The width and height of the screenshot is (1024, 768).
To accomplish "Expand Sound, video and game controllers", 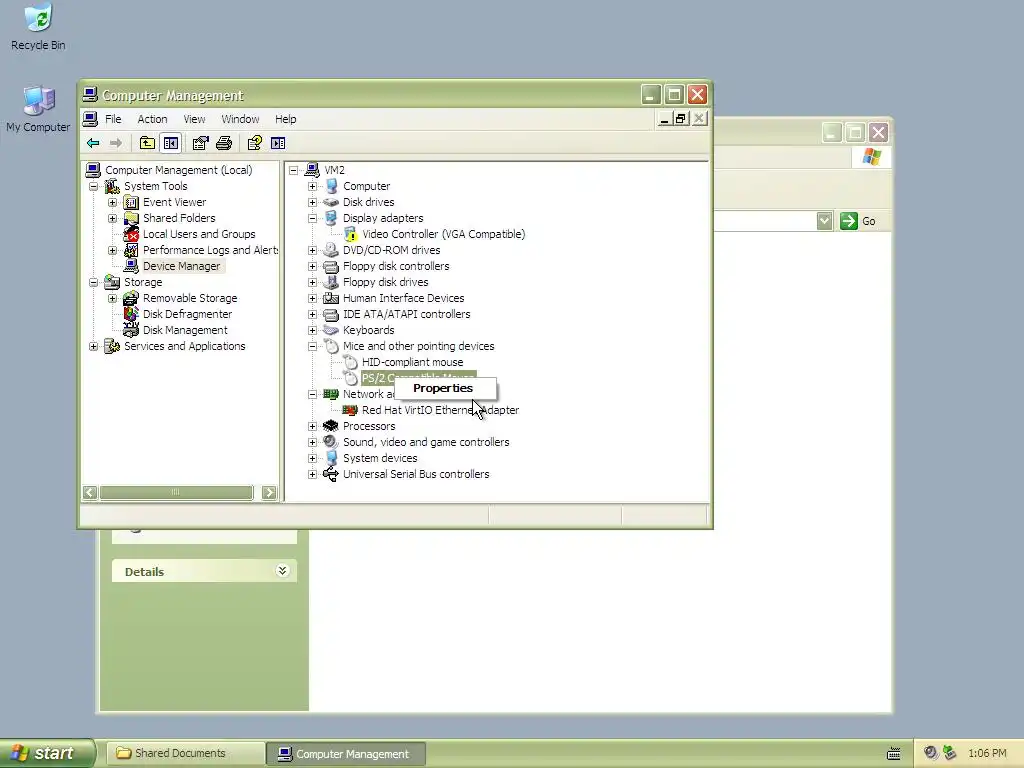I will (312, 442).
